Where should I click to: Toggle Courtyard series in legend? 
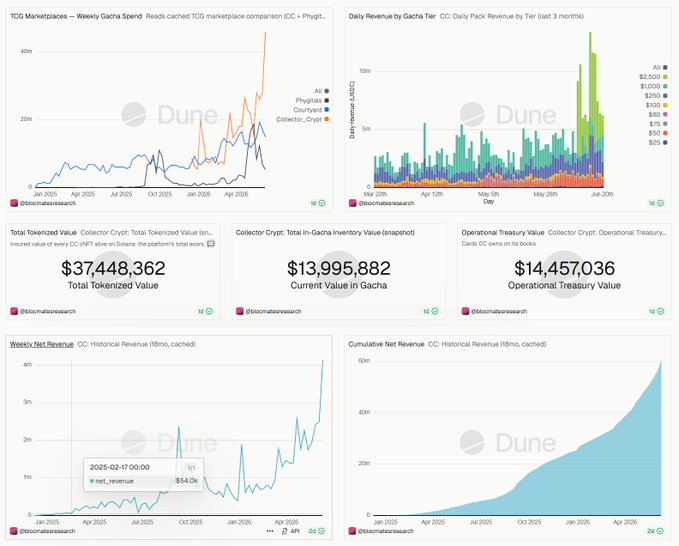tap(311, 110)
